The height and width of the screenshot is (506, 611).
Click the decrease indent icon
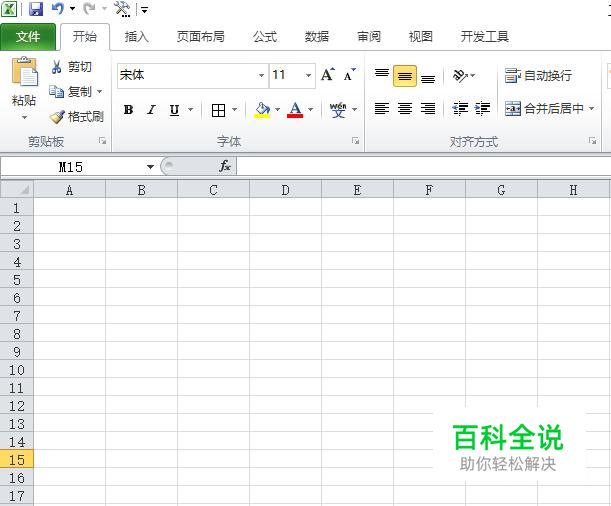coord(460,109)
